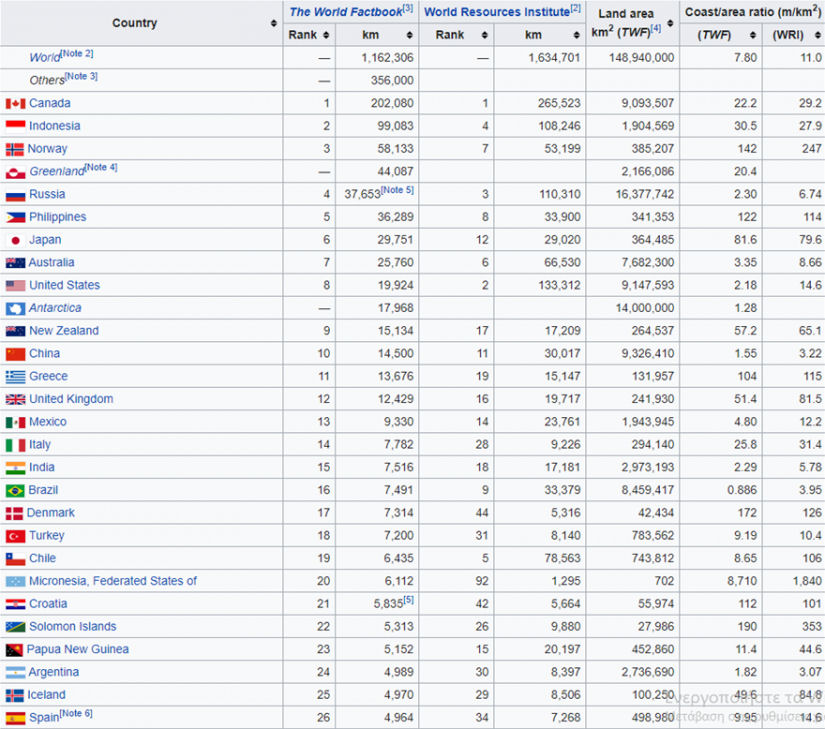Click the Solomon Islands flag icon
825x729 pixels.
(15, 626)
